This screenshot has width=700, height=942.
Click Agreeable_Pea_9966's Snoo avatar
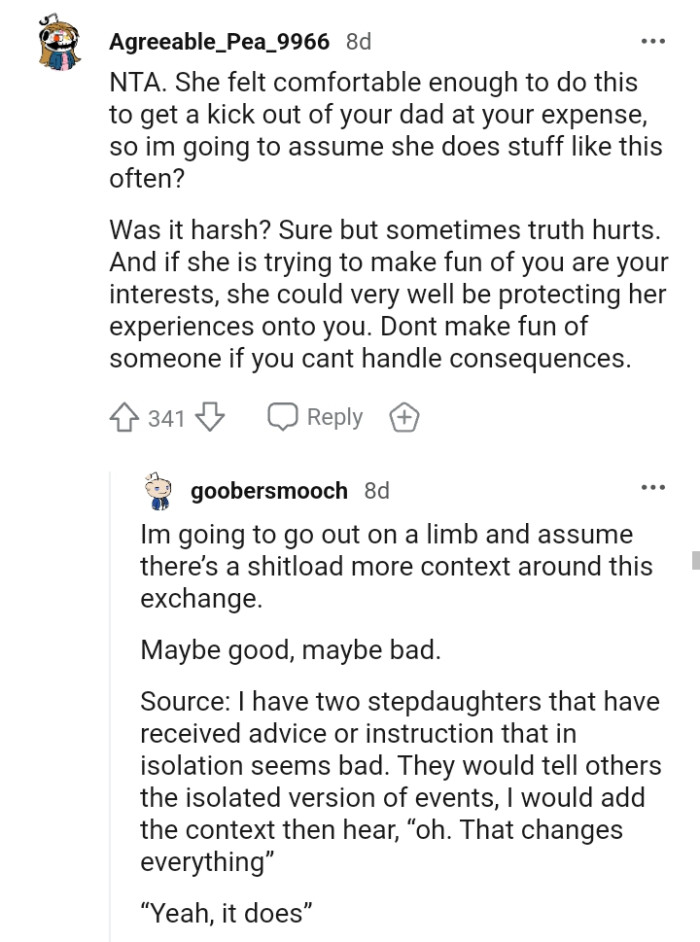click(58, 40)
